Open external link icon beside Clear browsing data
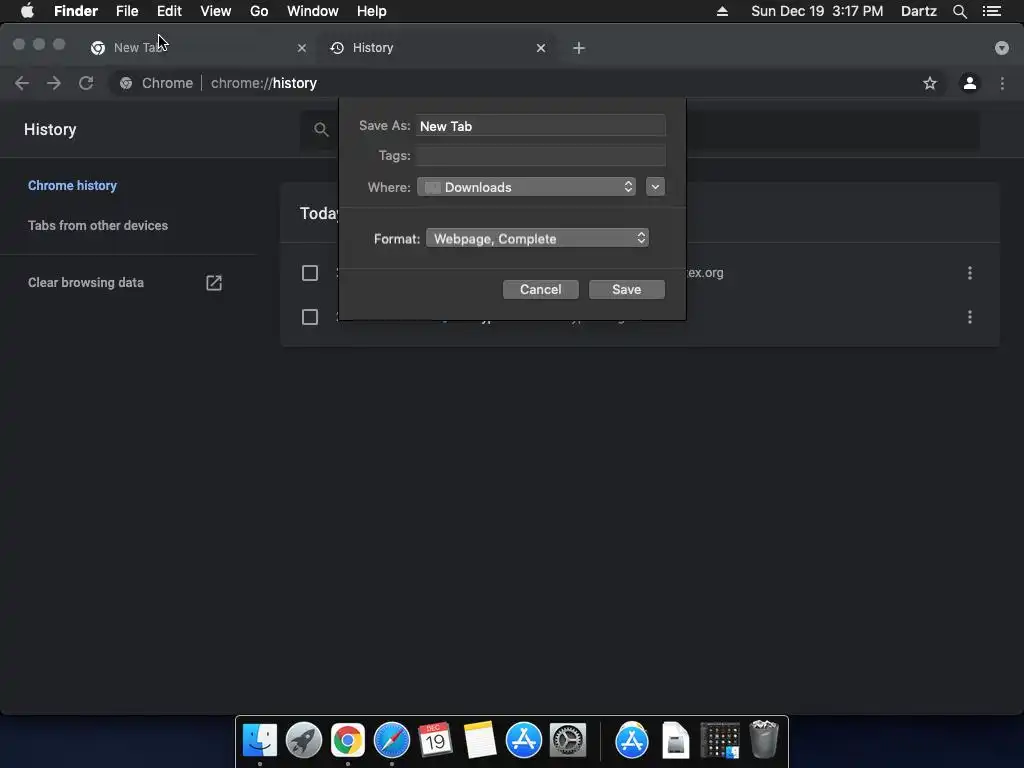The width and height of the screenshot is (1024, 768). (214, 283)
